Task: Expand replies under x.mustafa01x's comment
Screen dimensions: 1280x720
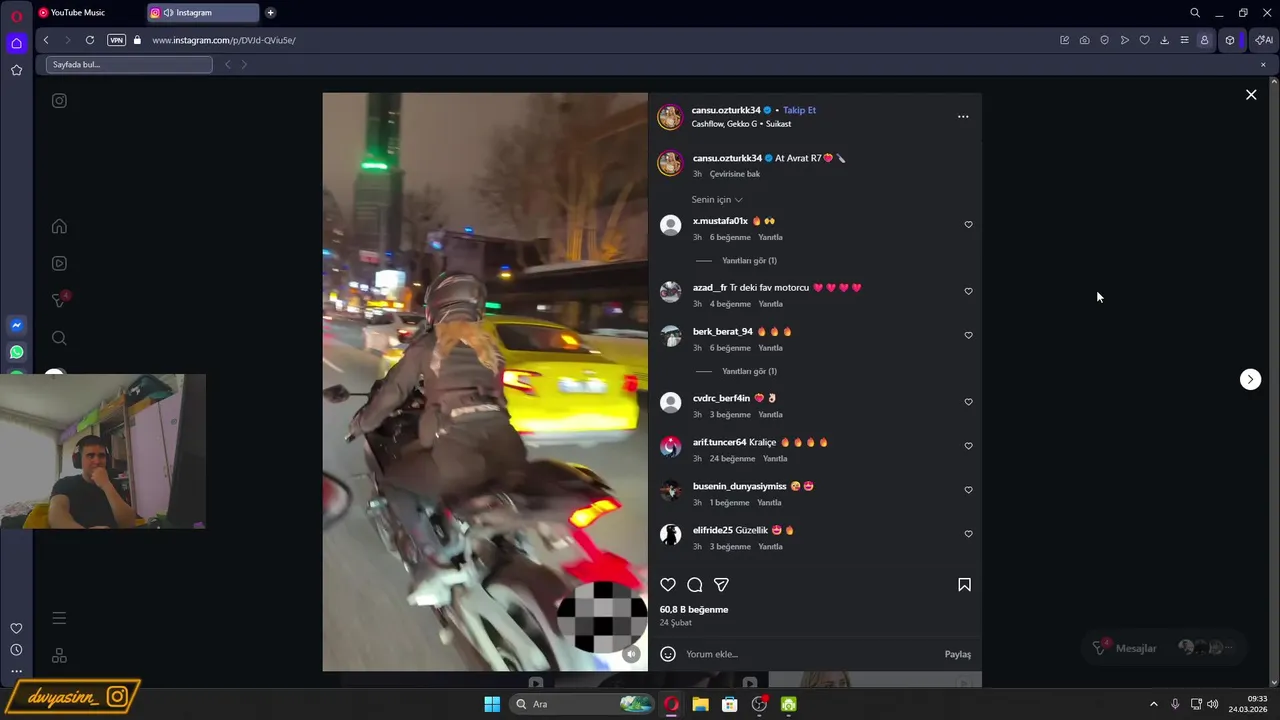Action: 749,261
